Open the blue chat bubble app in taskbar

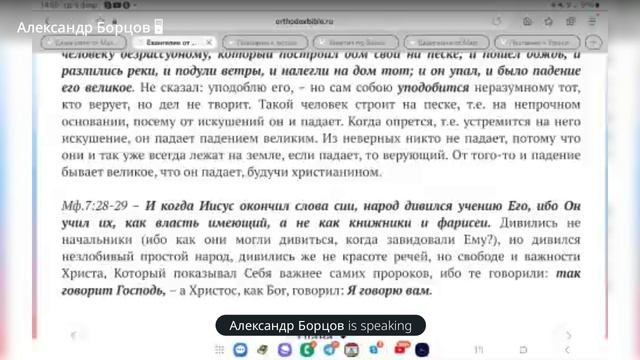240,349
